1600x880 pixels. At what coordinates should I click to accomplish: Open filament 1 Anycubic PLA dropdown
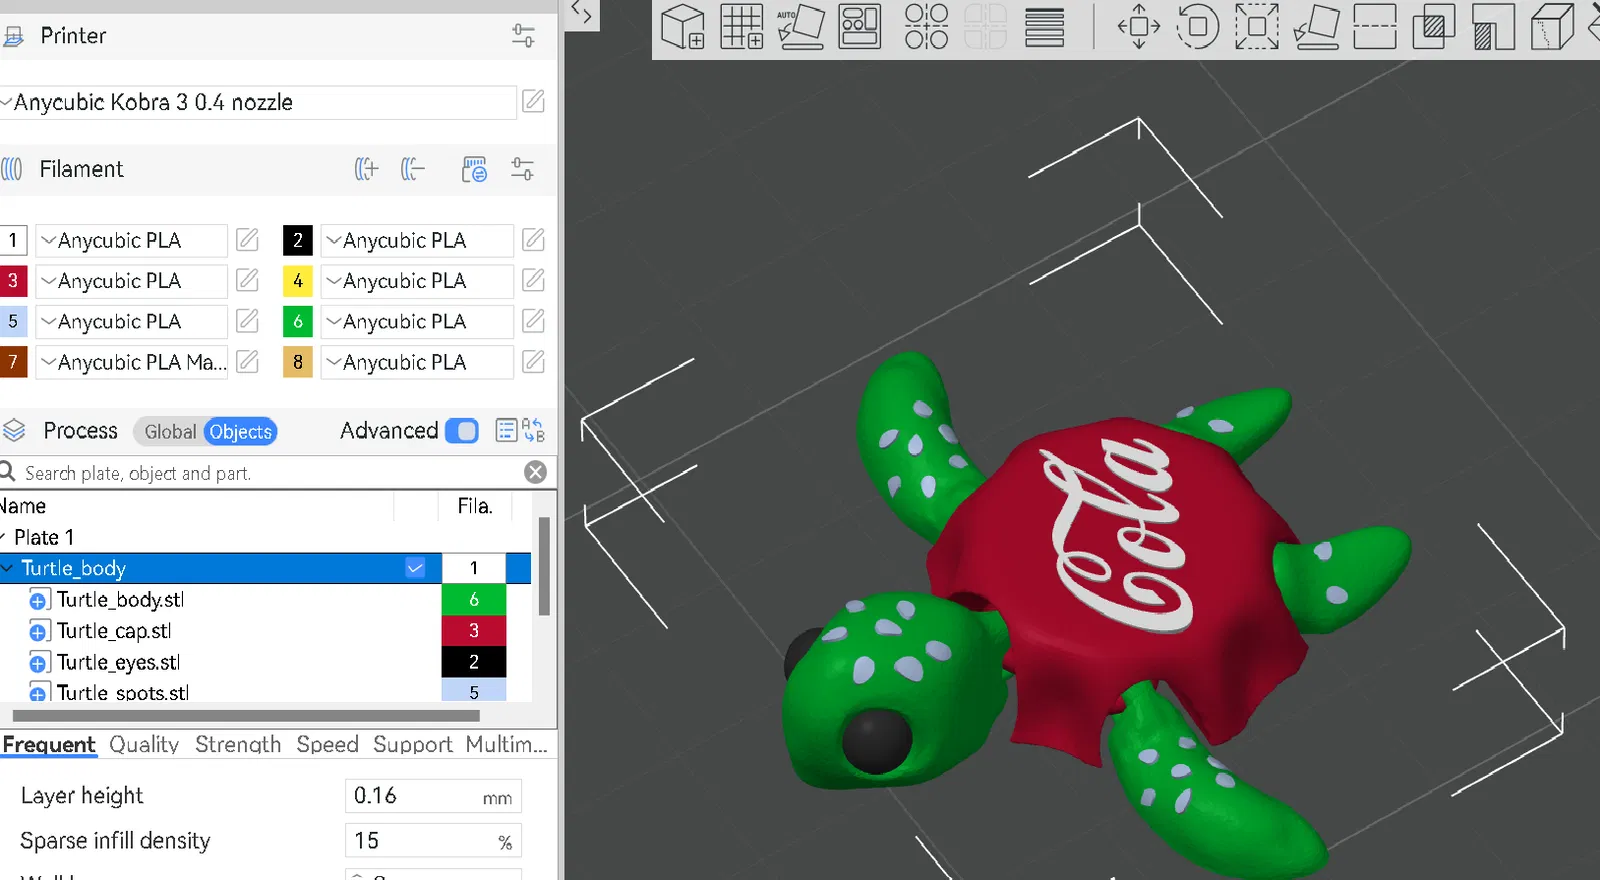[132, 240]
